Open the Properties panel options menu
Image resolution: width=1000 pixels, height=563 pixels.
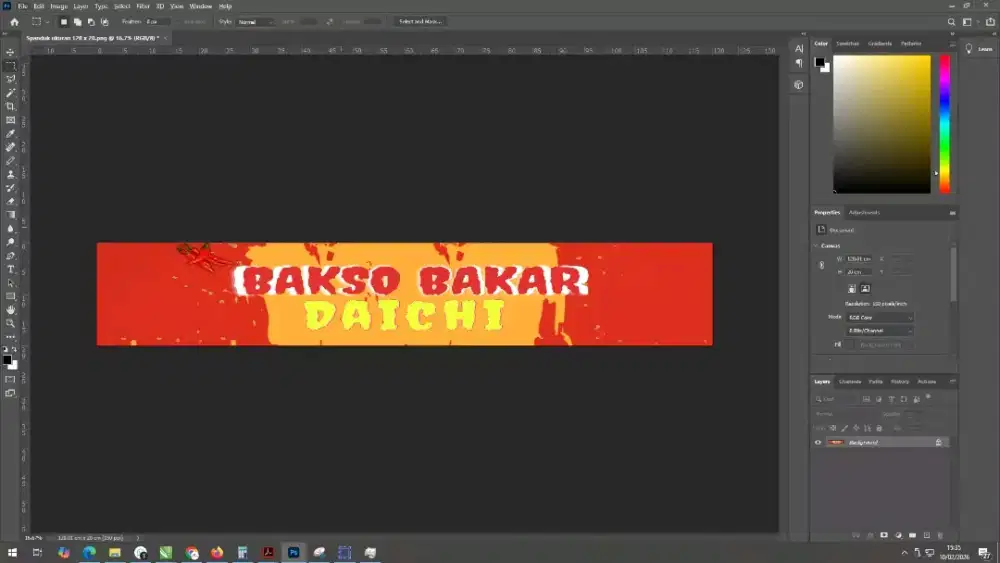click(x=952, y=213)
